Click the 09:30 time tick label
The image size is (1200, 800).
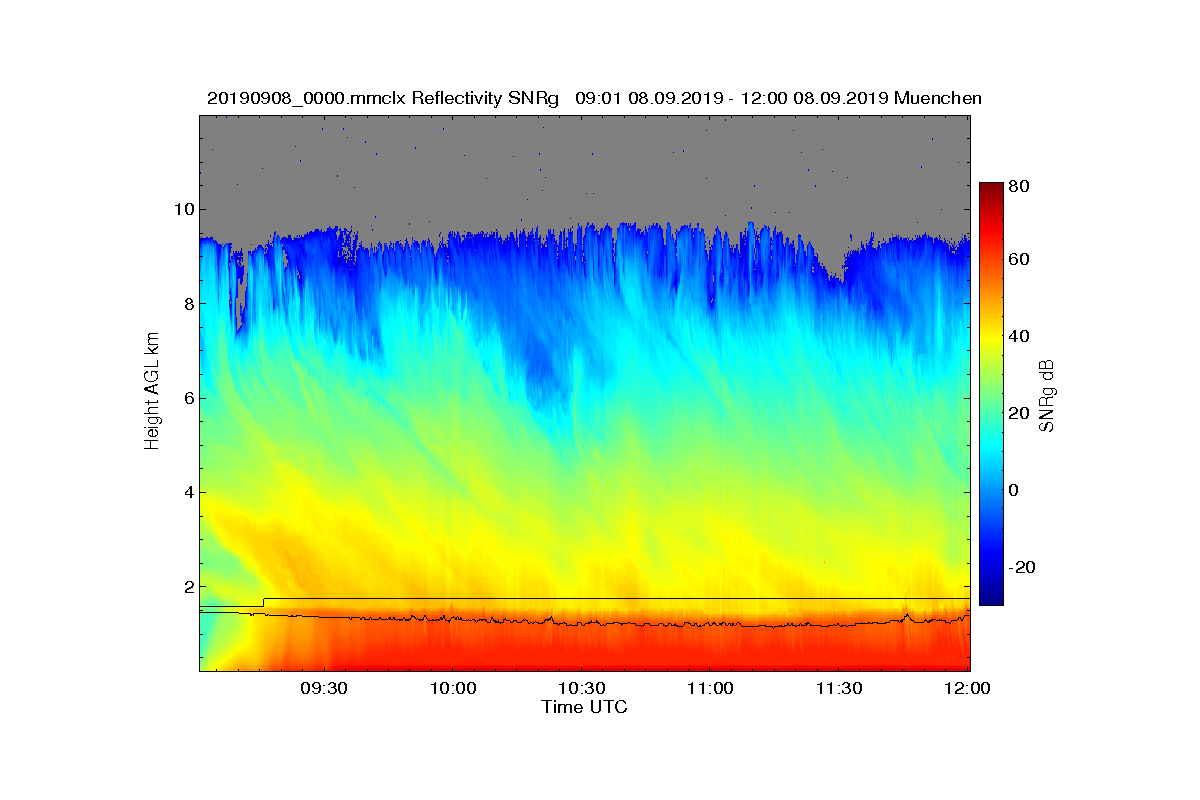[x=323, y=689]
